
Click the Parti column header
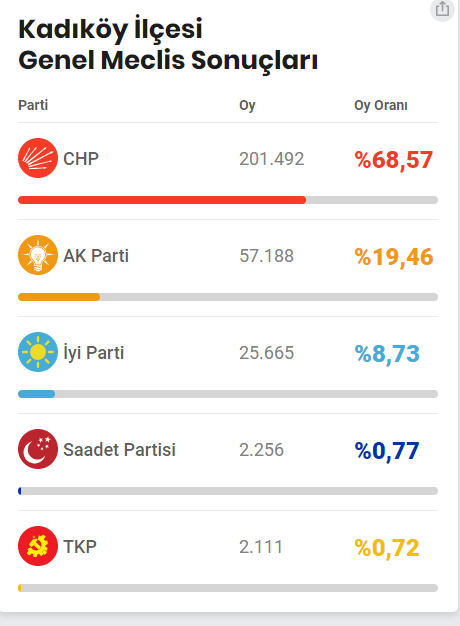pyautogui.click(x=33, y=105)
